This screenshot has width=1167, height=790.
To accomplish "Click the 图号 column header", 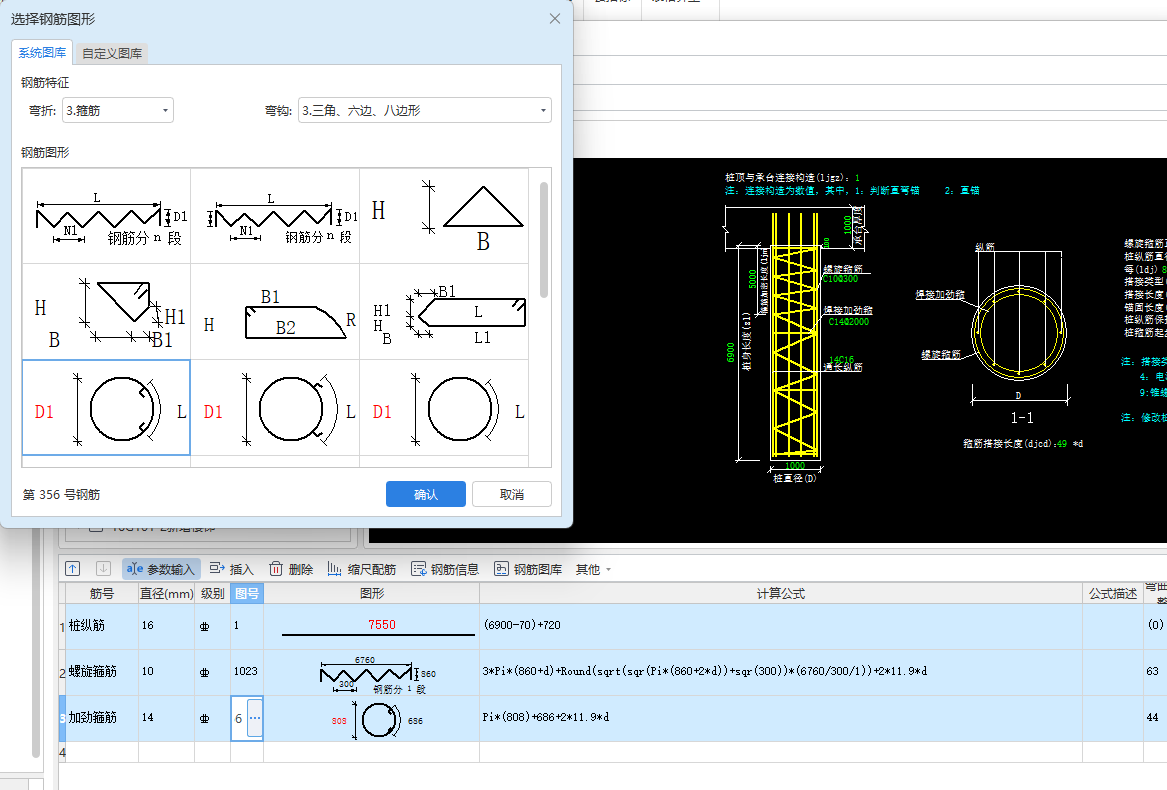I will pyautogui.click(x=247, y=593).
